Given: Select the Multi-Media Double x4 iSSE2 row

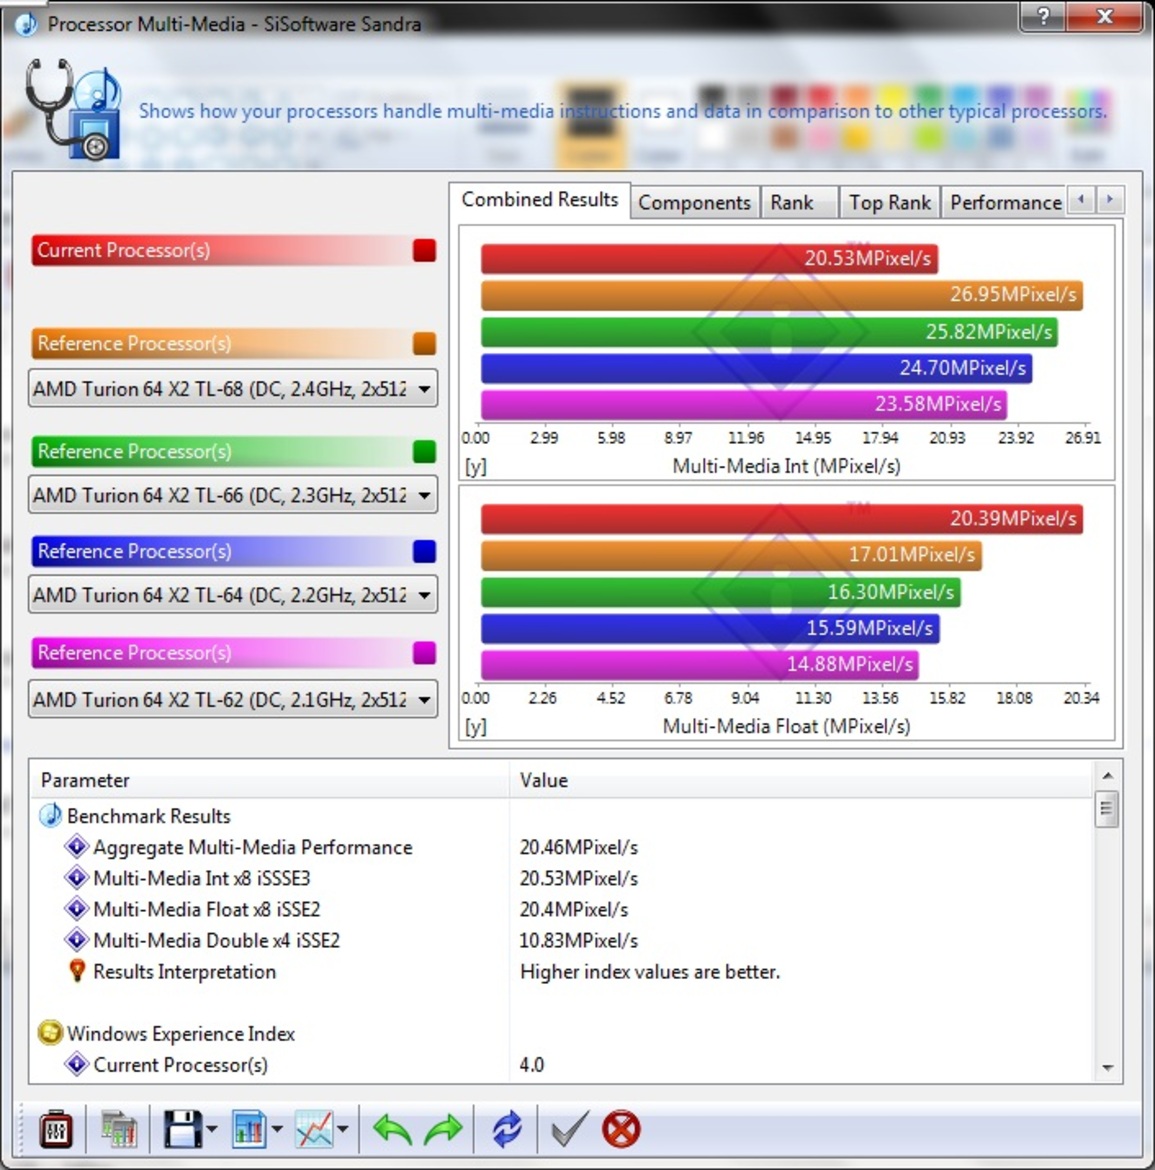Looking at the screenshot, I should tap(561, 940).
